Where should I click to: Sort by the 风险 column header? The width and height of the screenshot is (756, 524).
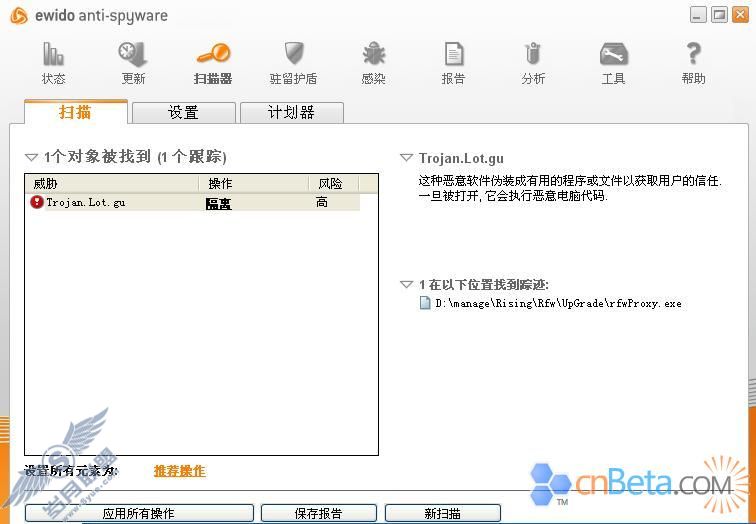334,184
